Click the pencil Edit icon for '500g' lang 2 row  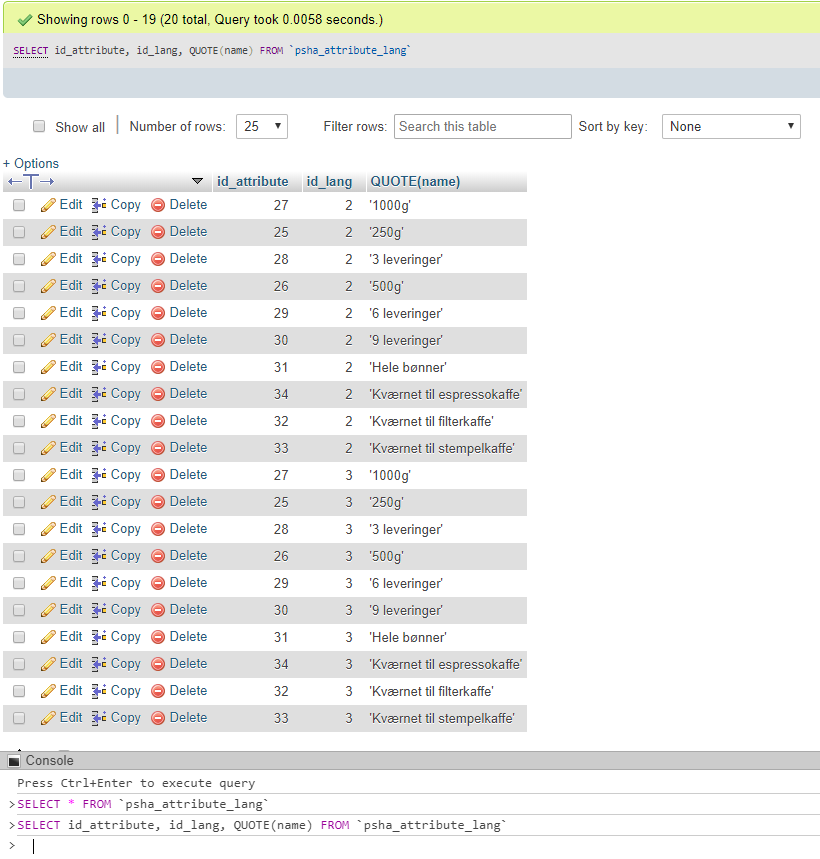click(x=48, y=286)
